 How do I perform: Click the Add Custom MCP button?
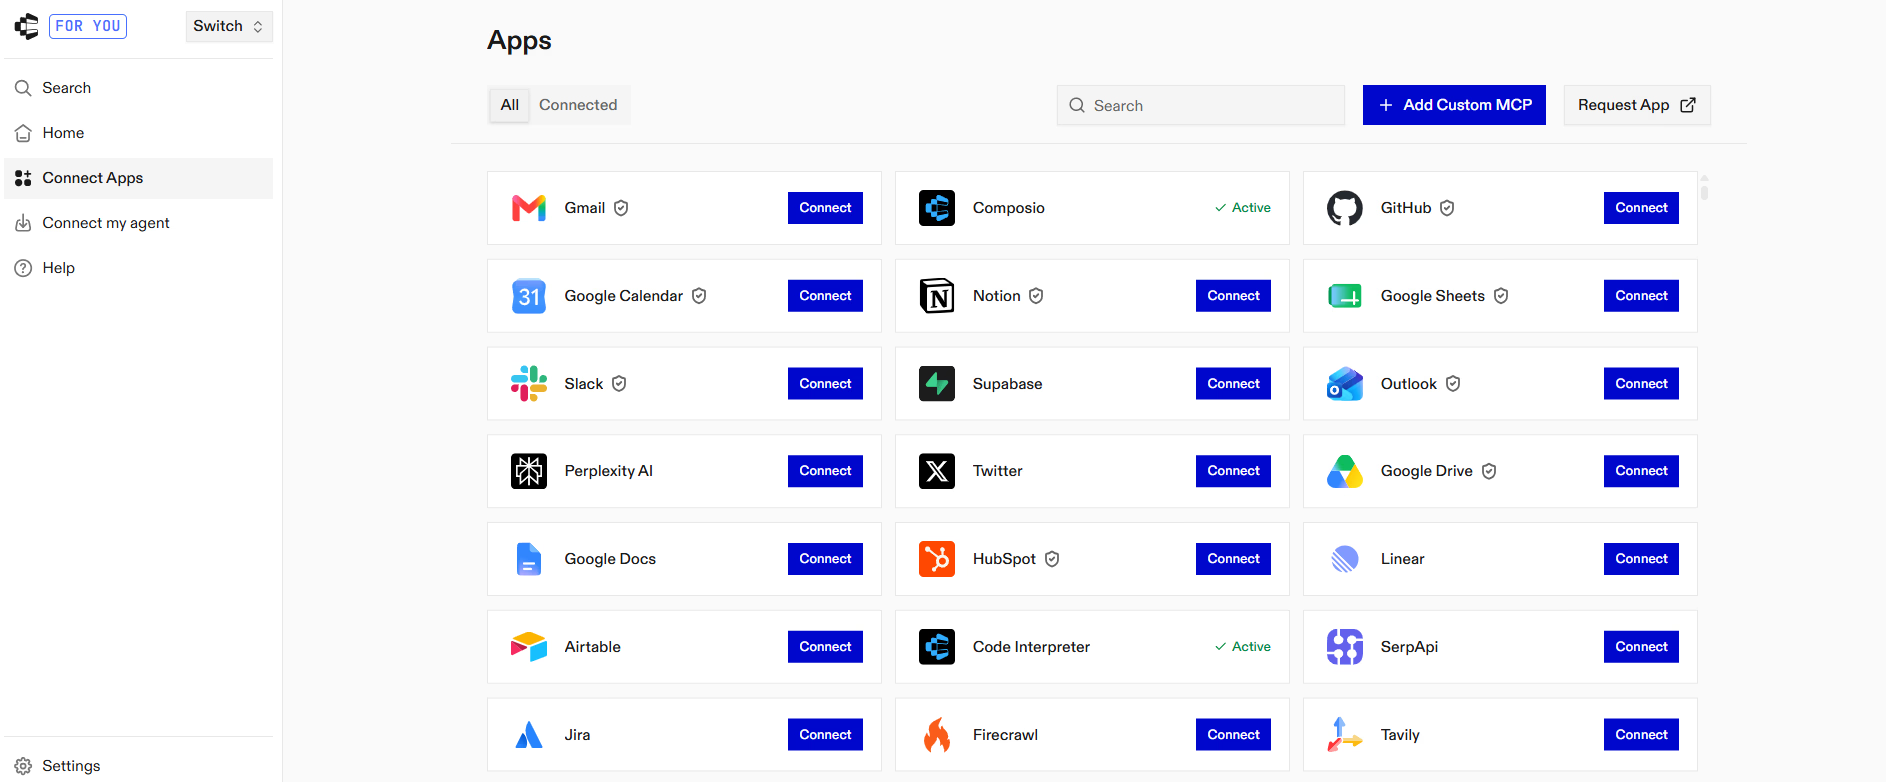[x=1454, y=105]
